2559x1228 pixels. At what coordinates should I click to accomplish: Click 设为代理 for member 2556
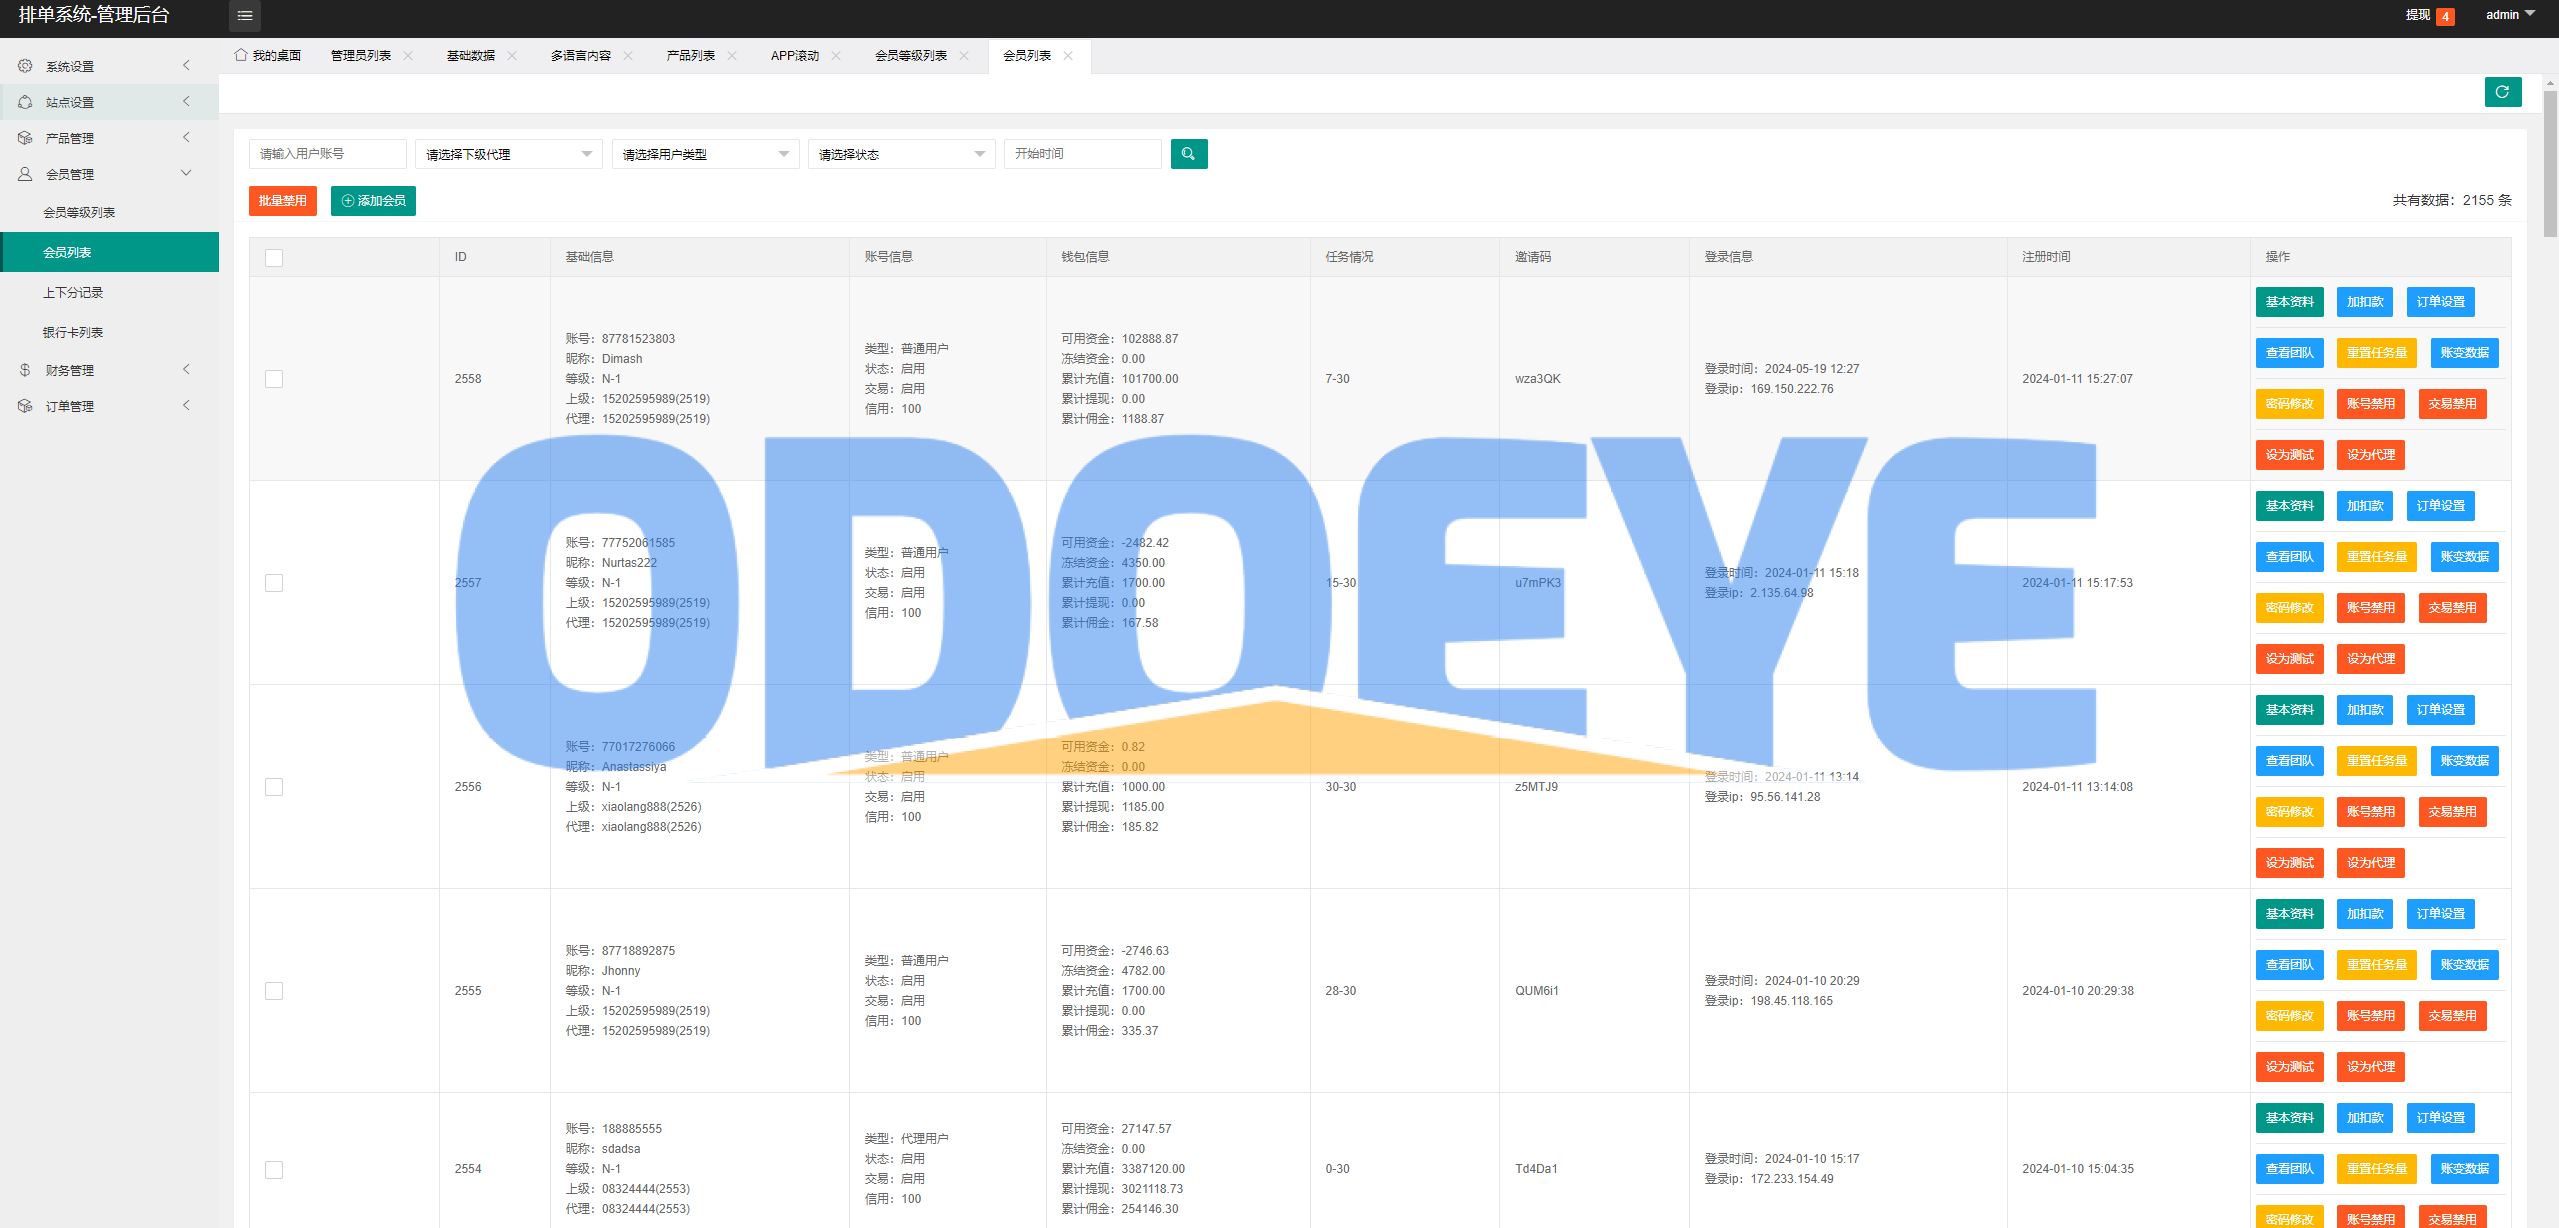click(x=2370, y=863)
